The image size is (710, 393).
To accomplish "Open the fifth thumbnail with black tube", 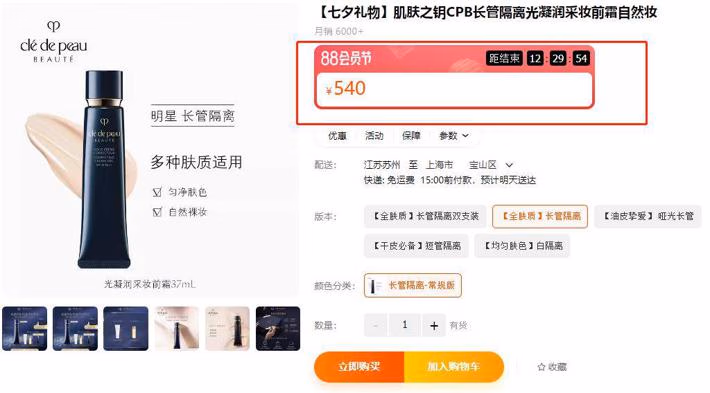I will click(227, 329).
